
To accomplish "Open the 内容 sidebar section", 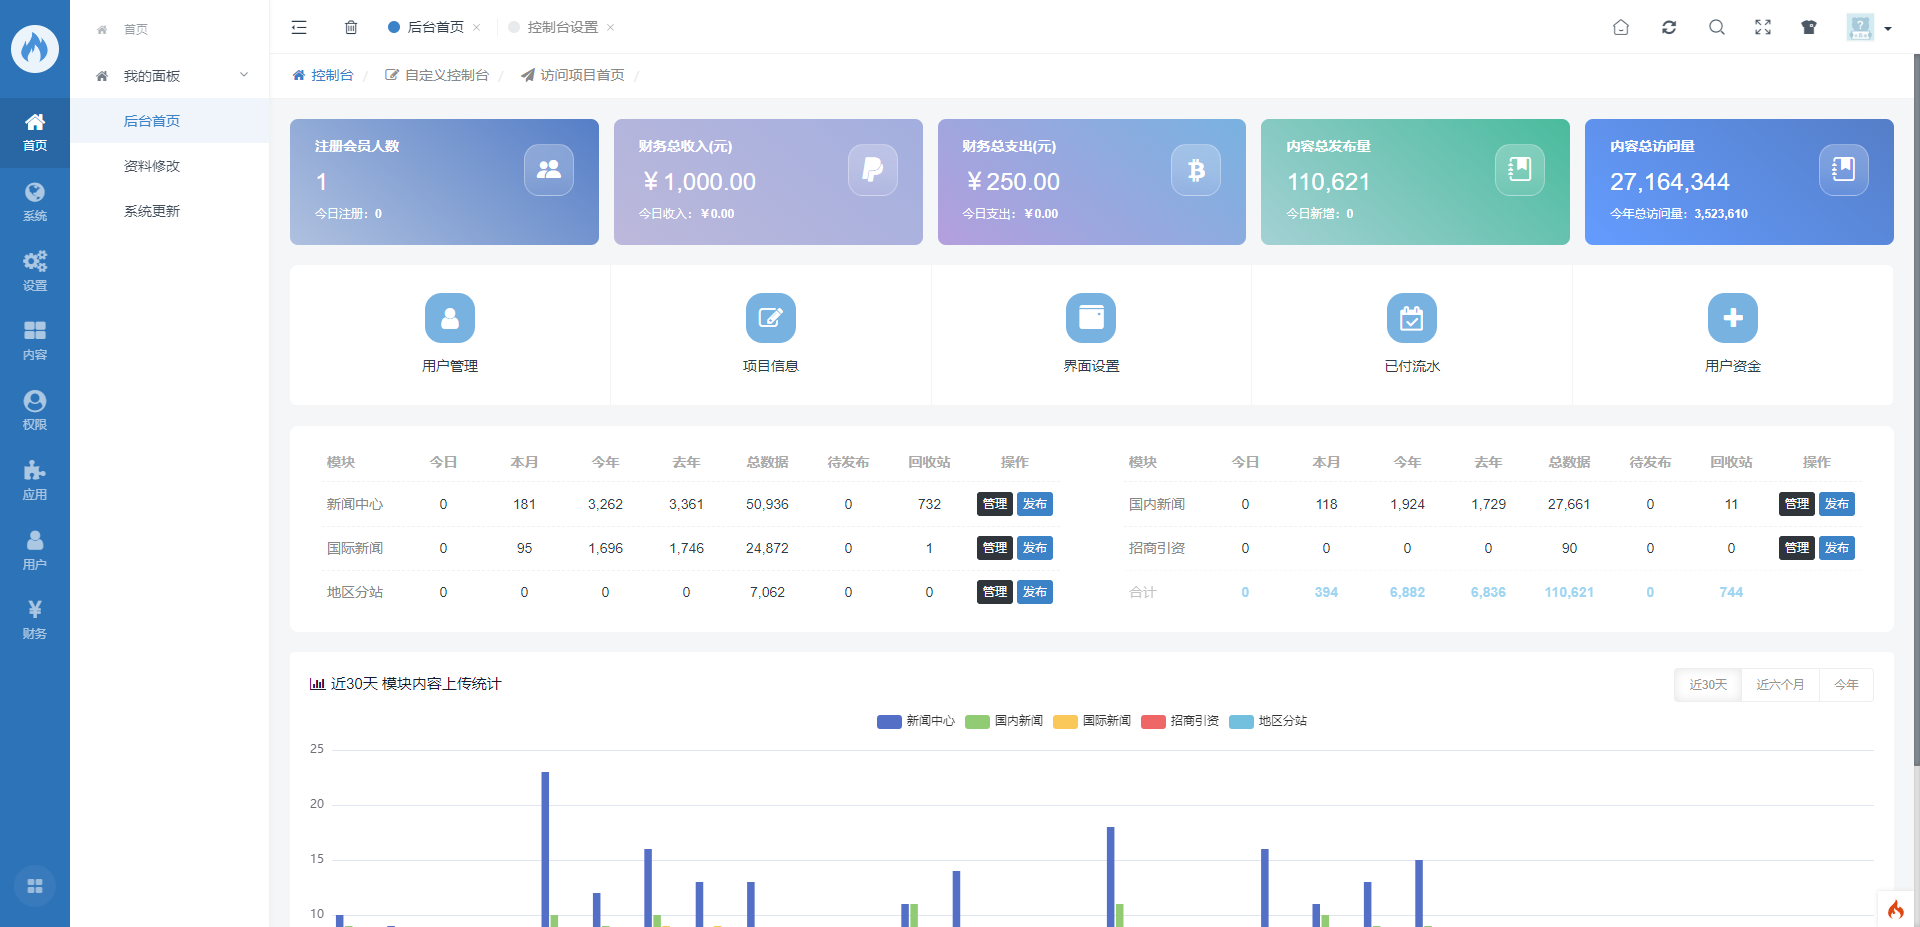I will click(35, 341).
